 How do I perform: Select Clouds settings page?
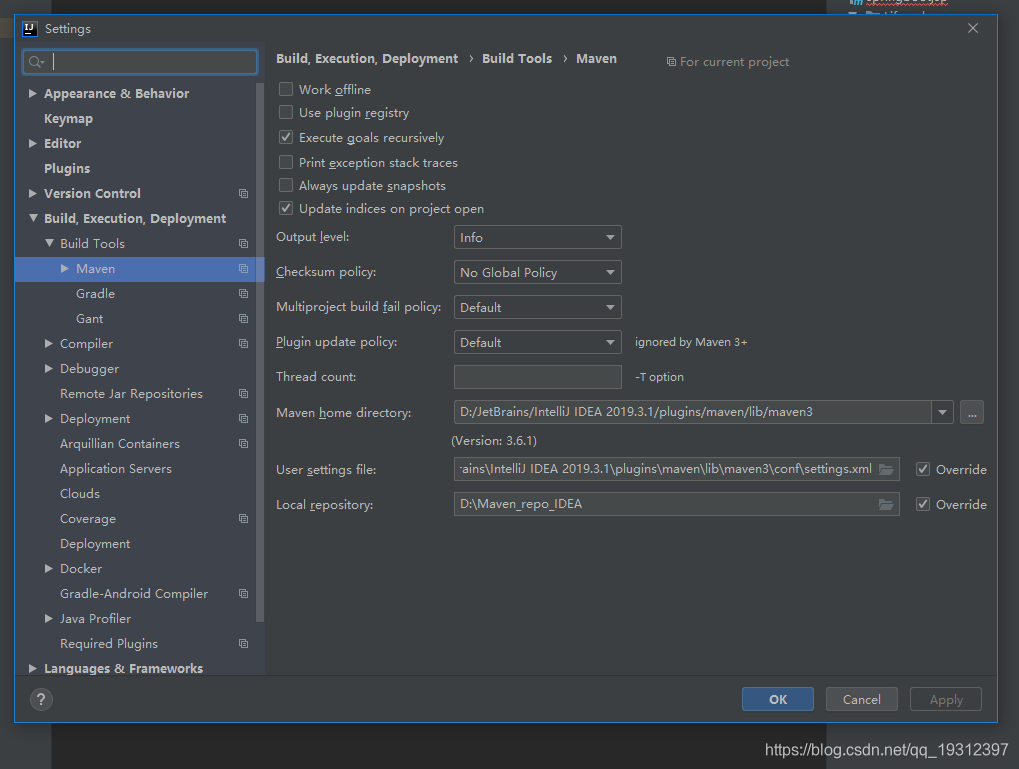click(x=80, y=494)
